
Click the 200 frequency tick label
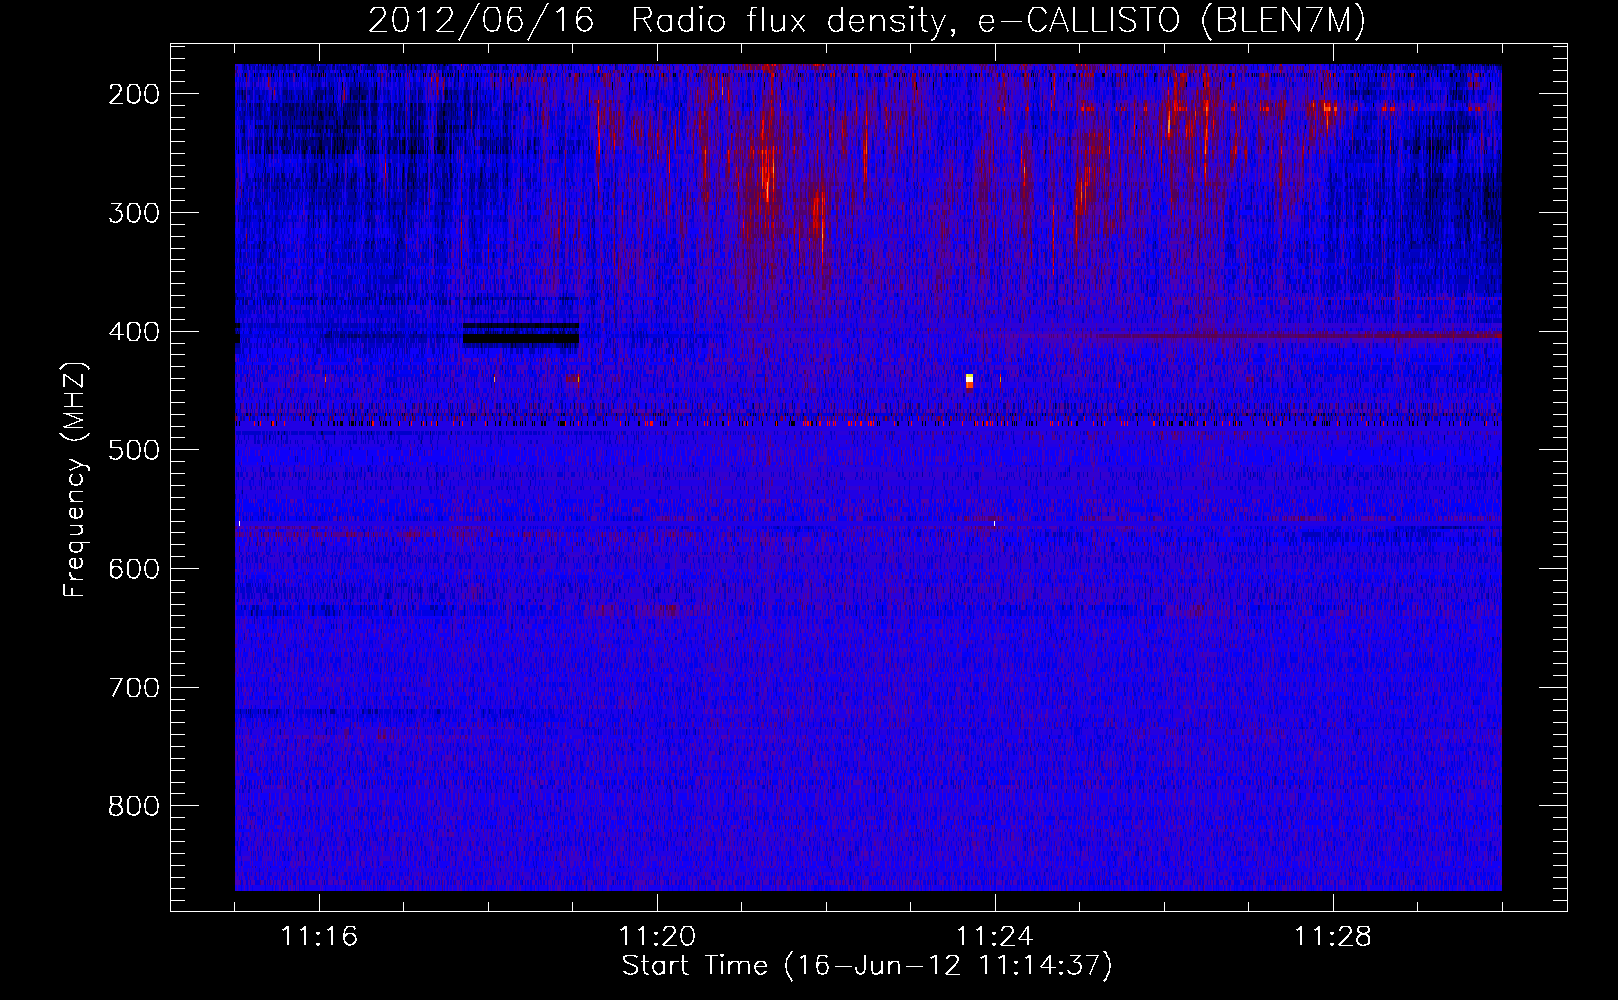coord(134,94)
